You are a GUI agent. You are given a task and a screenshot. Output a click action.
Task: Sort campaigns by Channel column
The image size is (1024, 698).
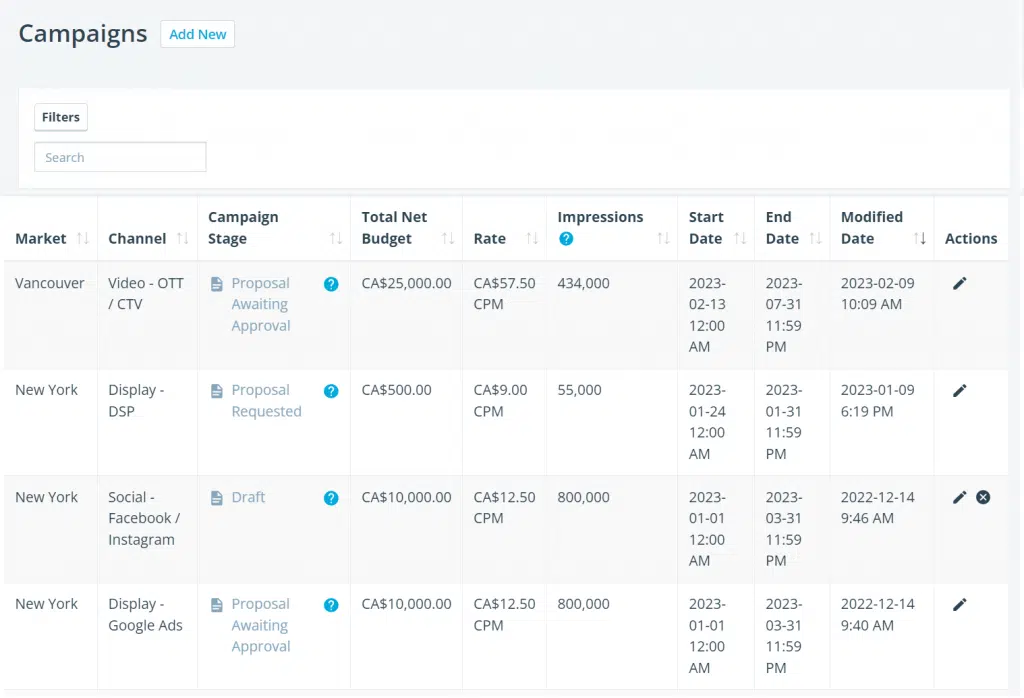182,239
